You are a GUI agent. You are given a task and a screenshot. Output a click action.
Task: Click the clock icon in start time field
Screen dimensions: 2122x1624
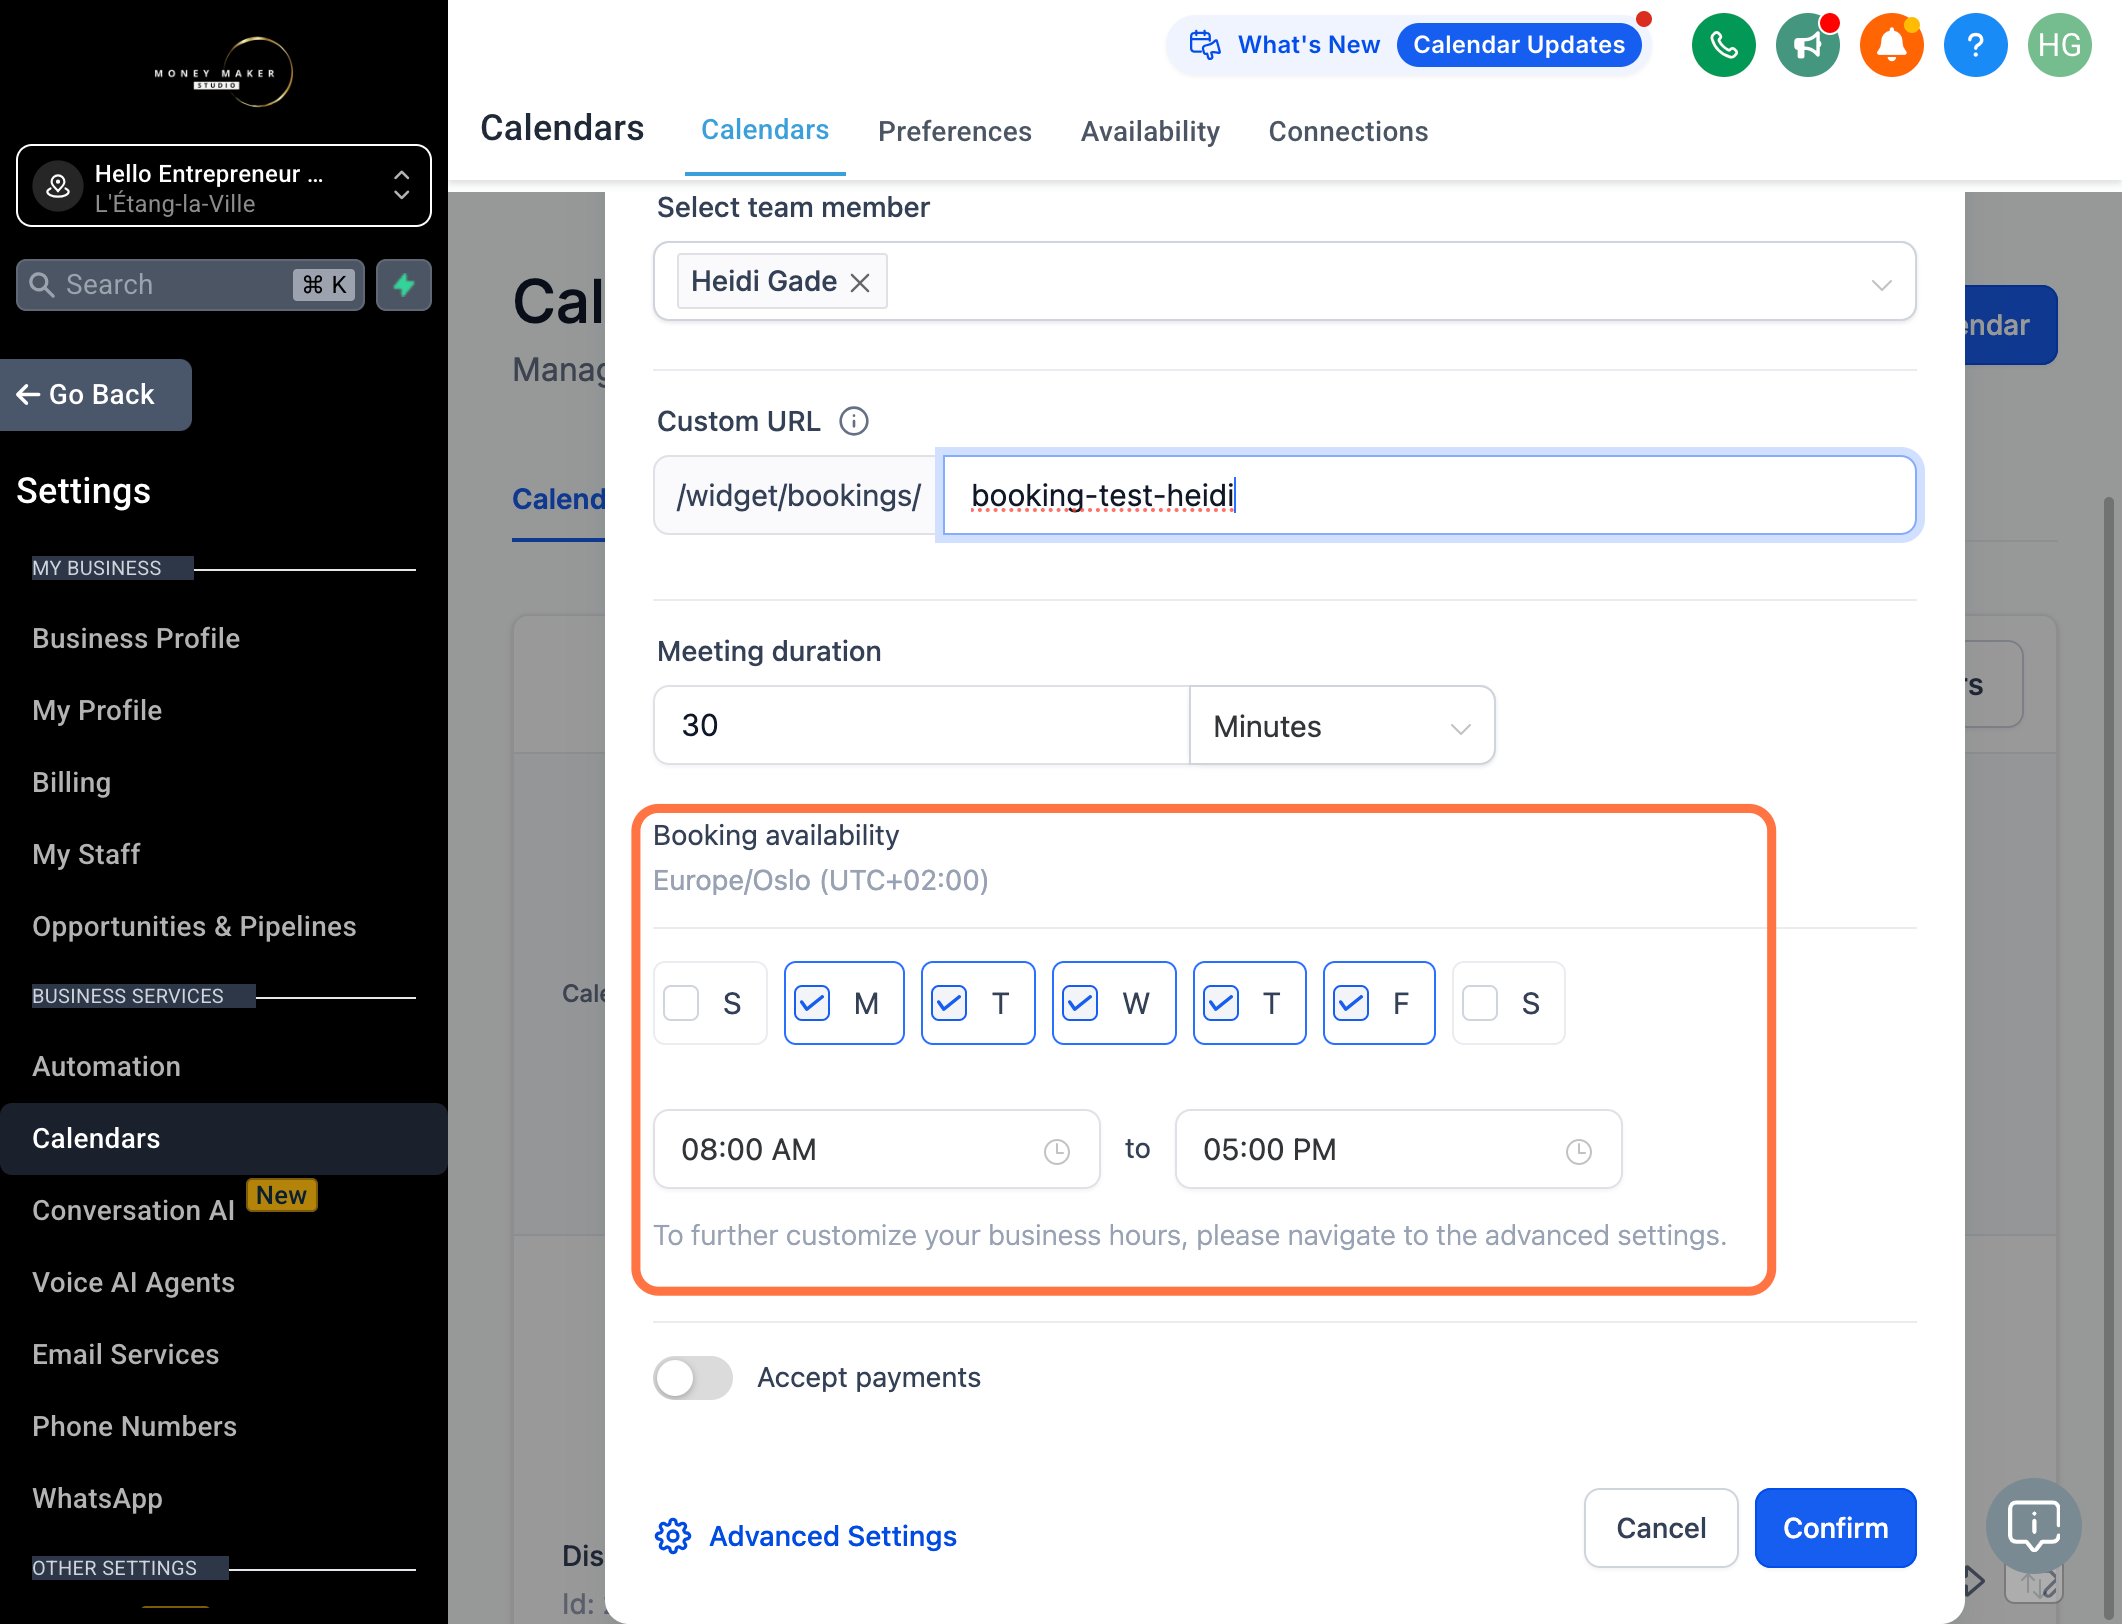click(1057, 1152)
